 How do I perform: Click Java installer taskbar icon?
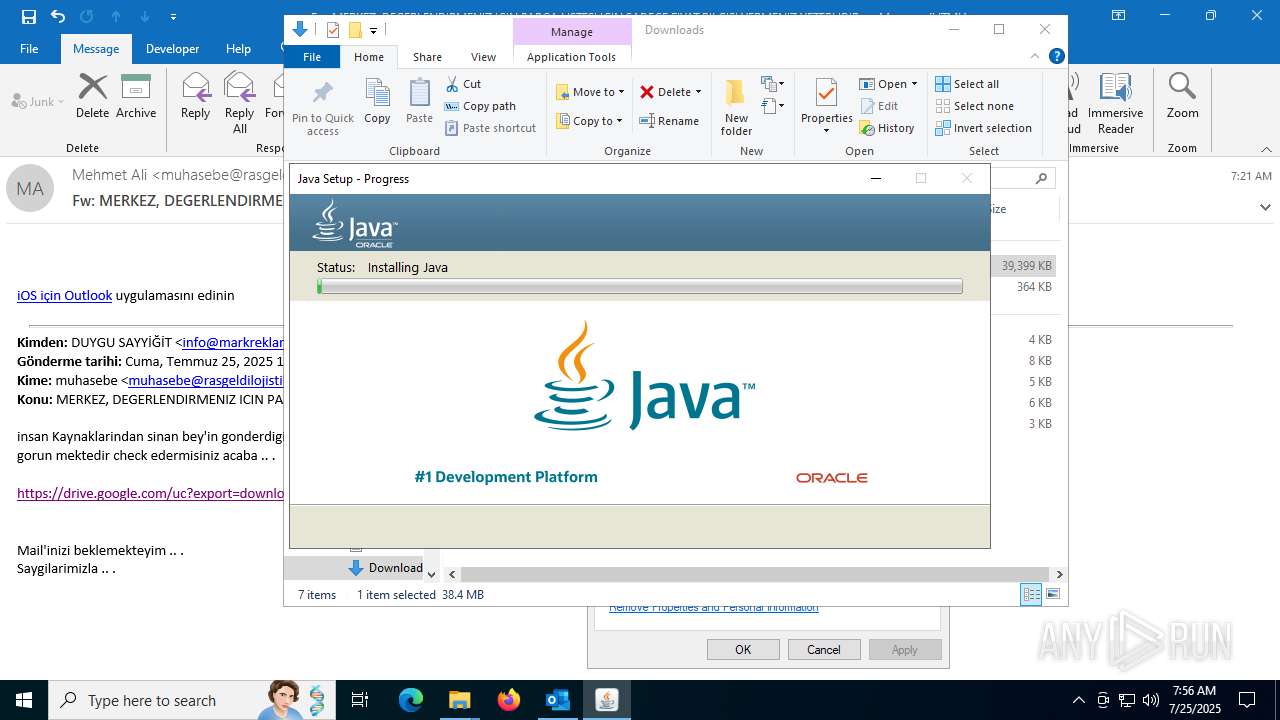pyautogui.click(x=607, y=700)
